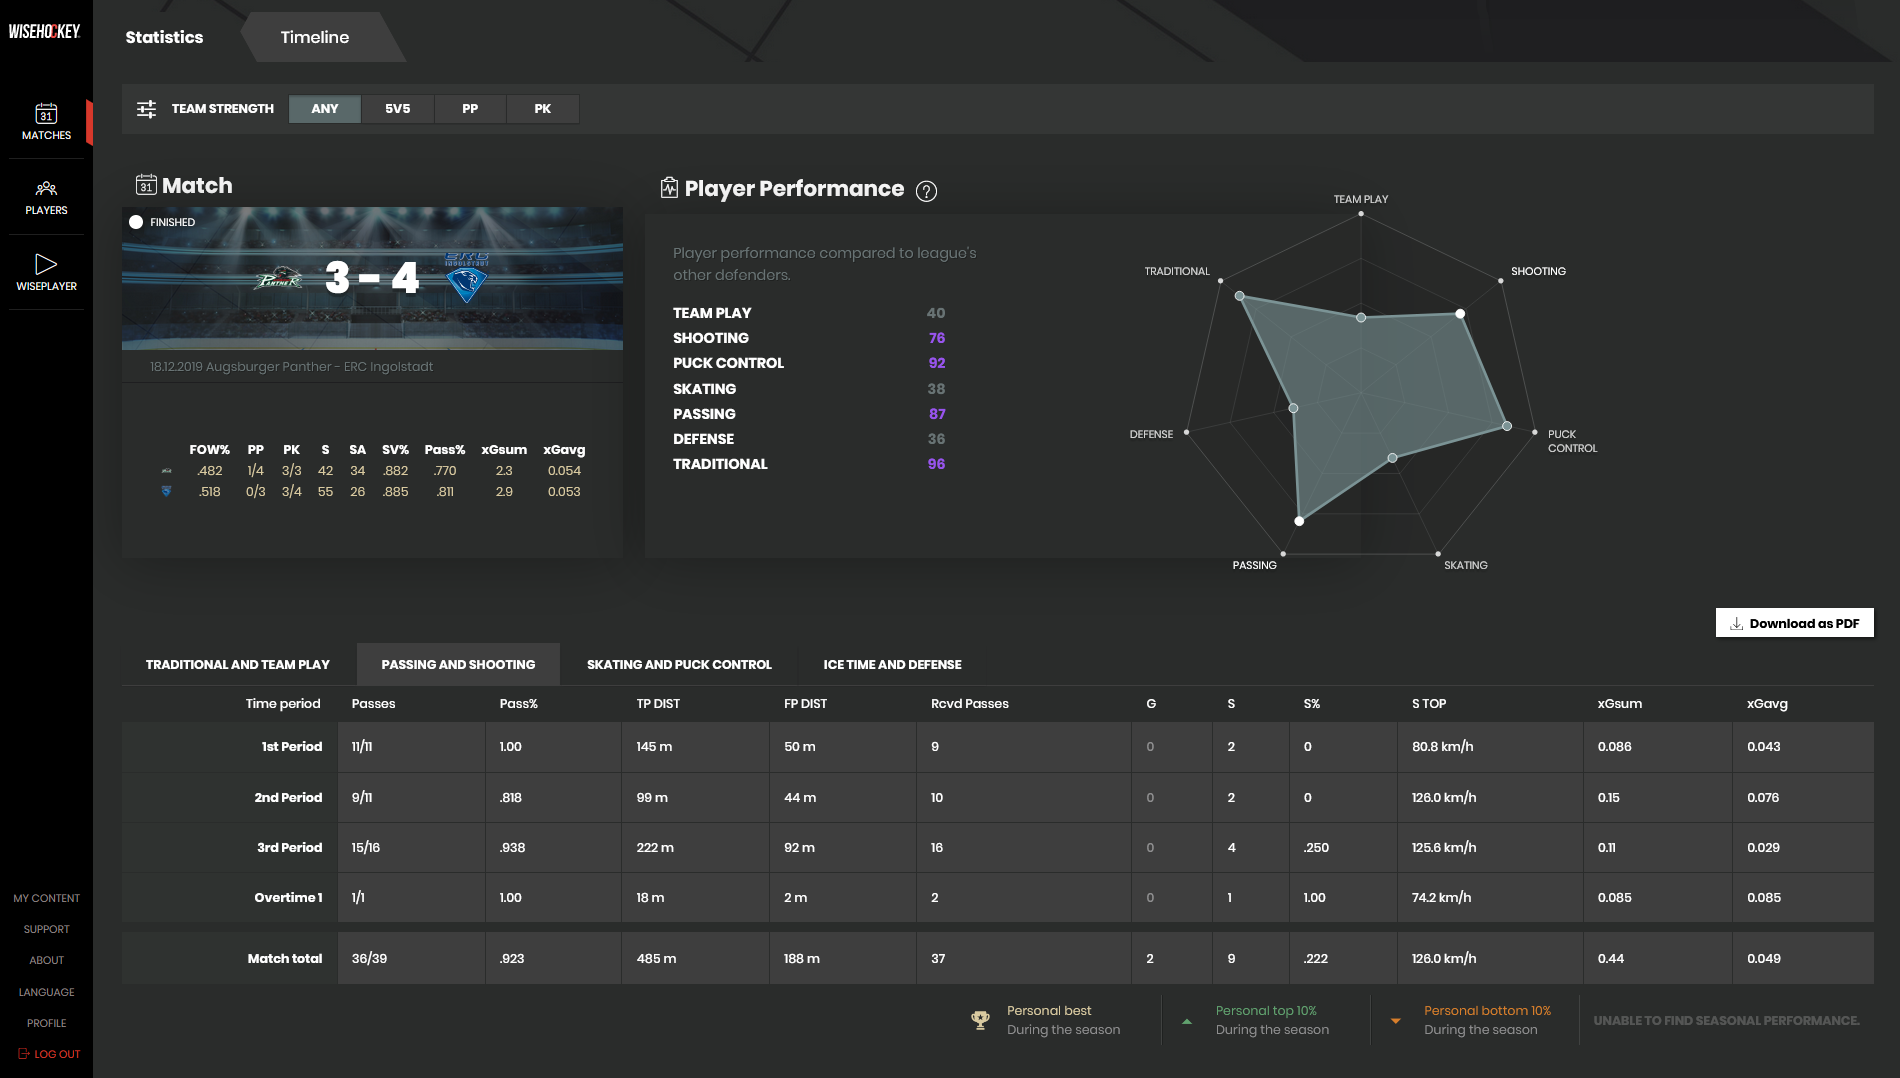Click match date and teams caption

(291, 367)
